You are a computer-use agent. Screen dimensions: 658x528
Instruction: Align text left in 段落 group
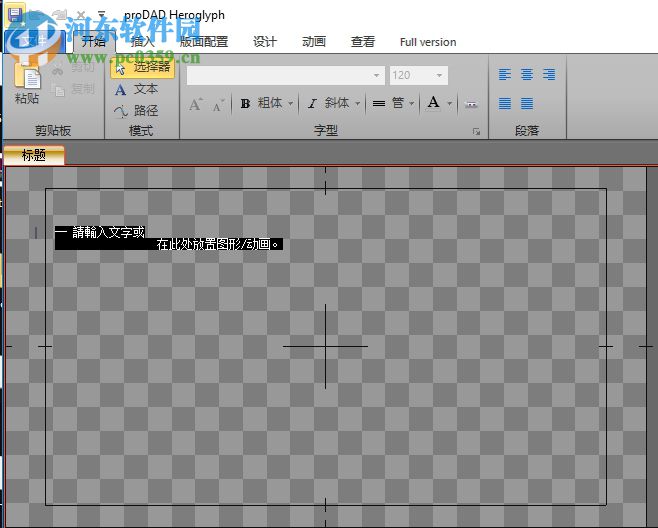click(505, 75)
